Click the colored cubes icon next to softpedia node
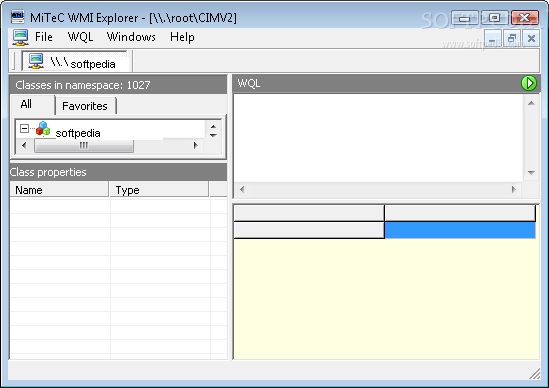Viewport: 549px width, 388px height. click(43, 129)
